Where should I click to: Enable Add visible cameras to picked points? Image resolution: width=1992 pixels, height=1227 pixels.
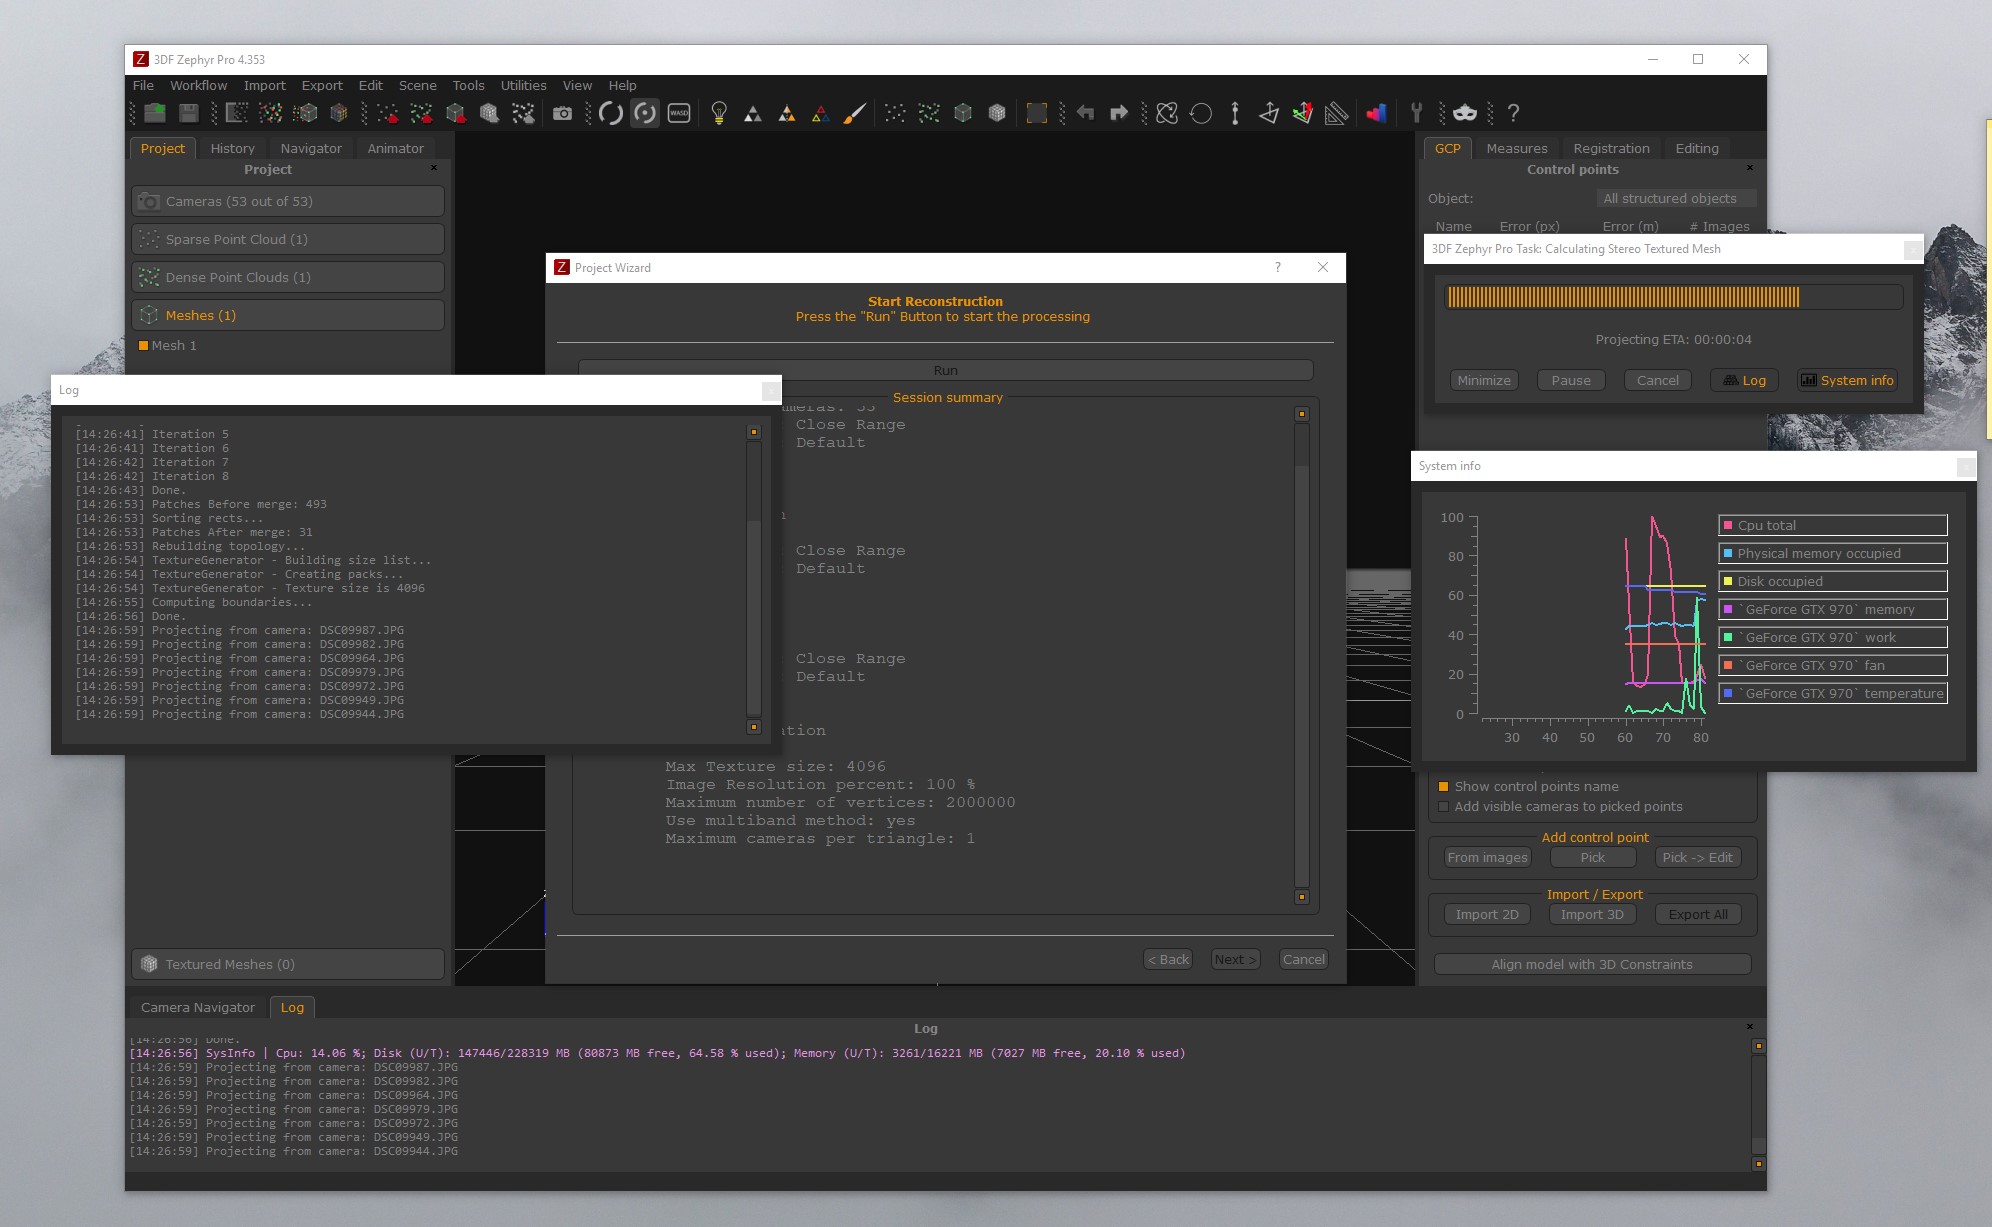[1443, 807]
